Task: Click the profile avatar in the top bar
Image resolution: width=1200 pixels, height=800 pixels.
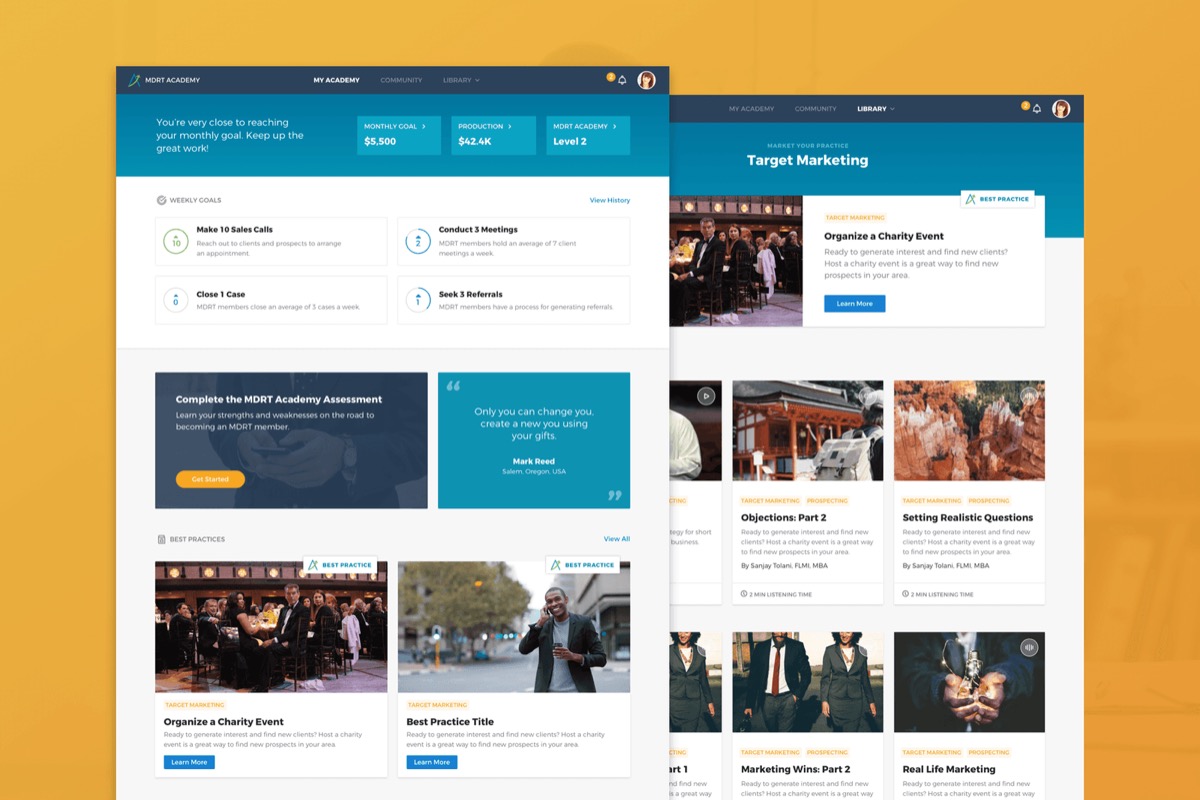Action: pyautogui.click(x=647, y=79)
